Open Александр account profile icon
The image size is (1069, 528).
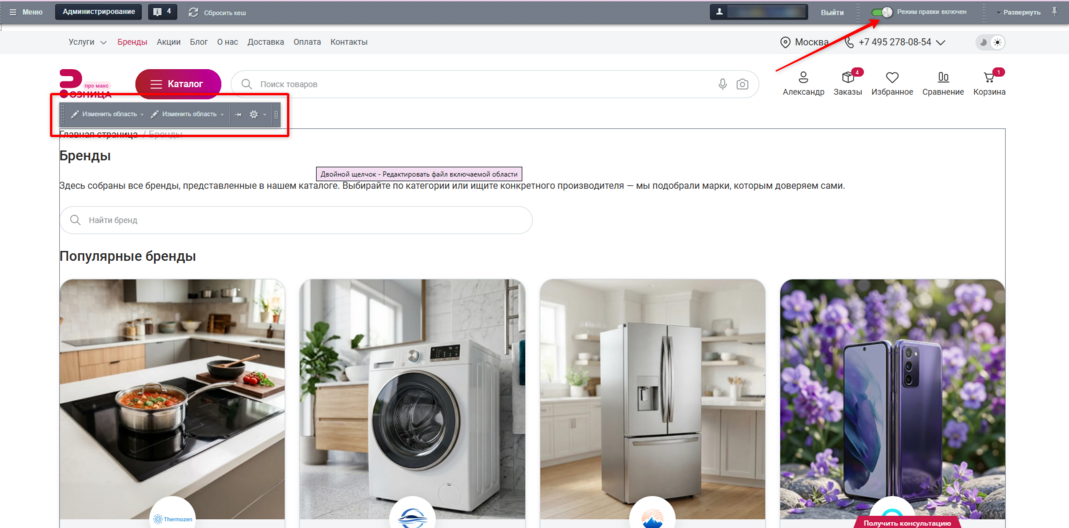click(x=803, y=84)
